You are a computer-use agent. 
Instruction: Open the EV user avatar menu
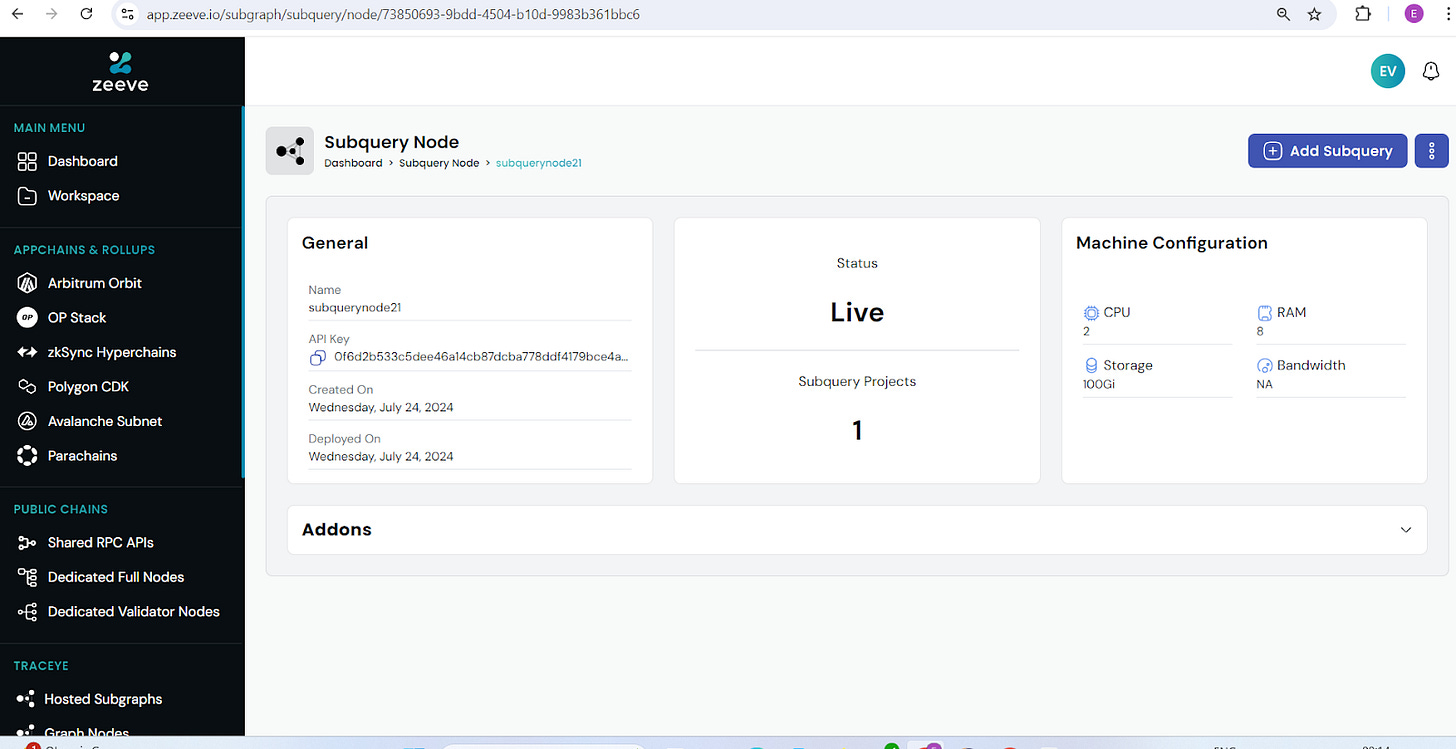(x=1387, y=71)
